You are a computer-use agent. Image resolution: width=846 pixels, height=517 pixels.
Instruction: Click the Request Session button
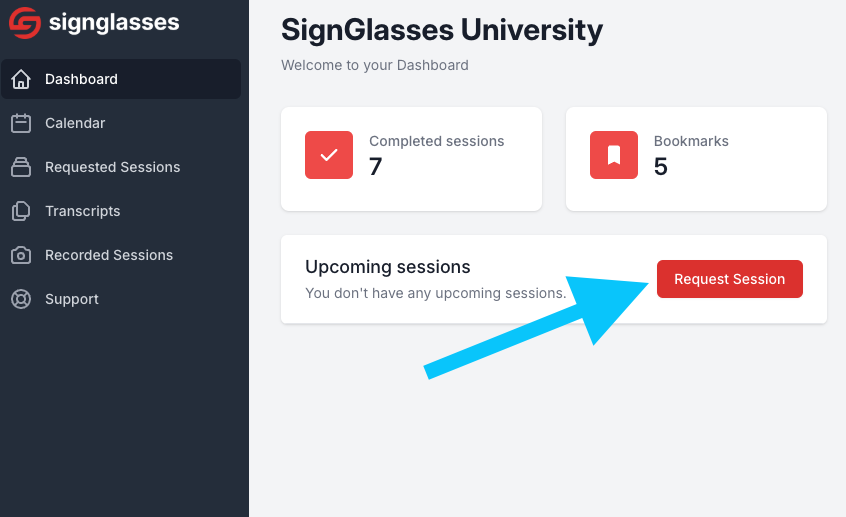click(729, 279)
